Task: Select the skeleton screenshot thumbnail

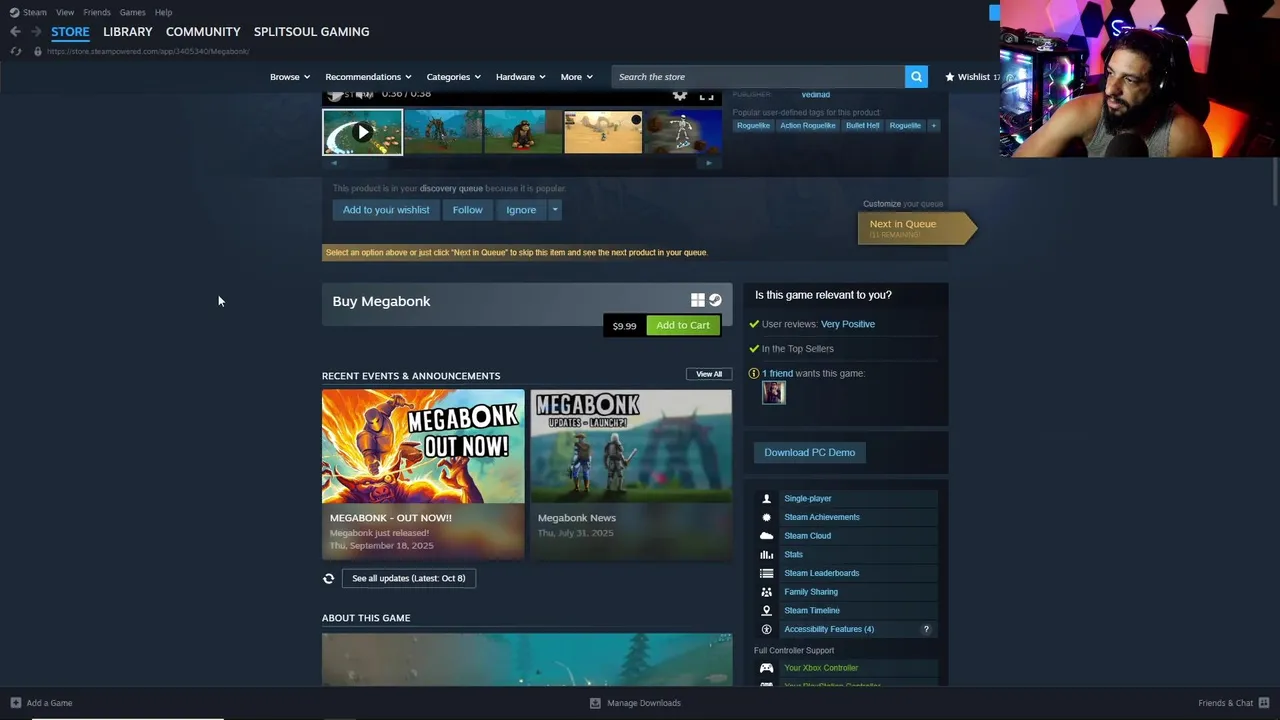Action: tap(683, 132)
